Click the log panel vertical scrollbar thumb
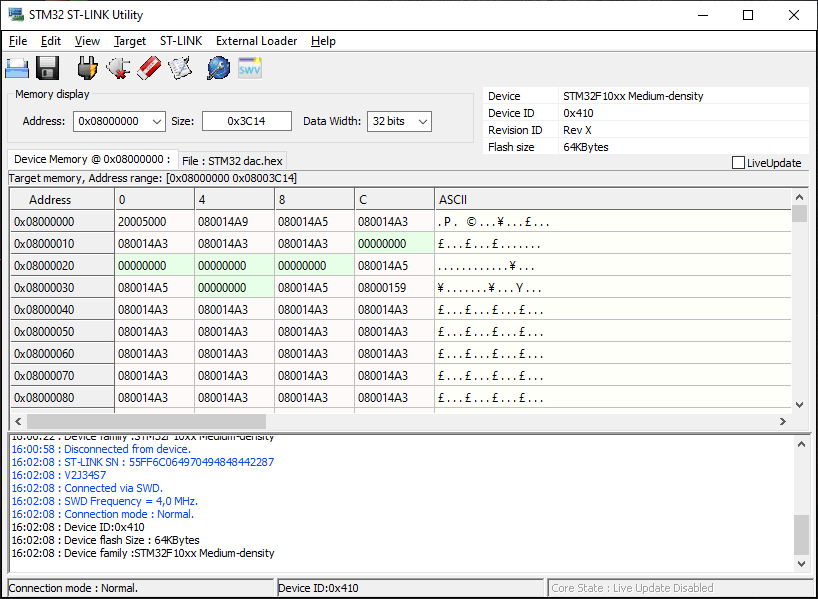 (x=801, y=535)
